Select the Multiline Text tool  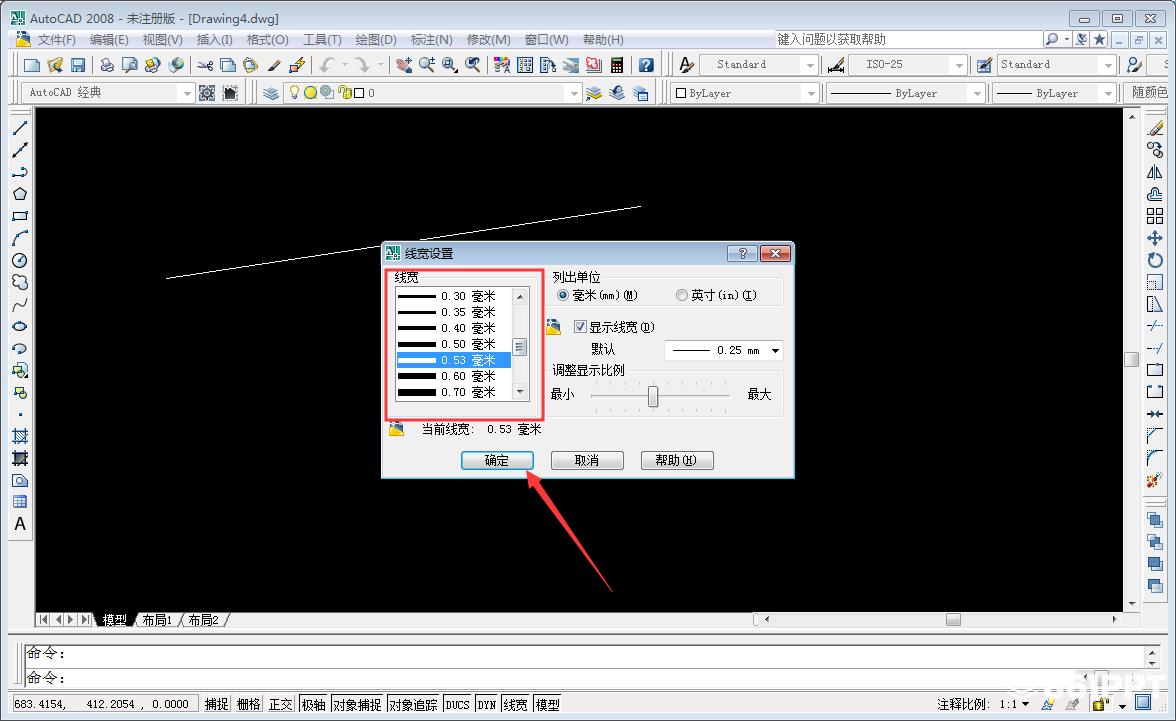coord(20,524)
